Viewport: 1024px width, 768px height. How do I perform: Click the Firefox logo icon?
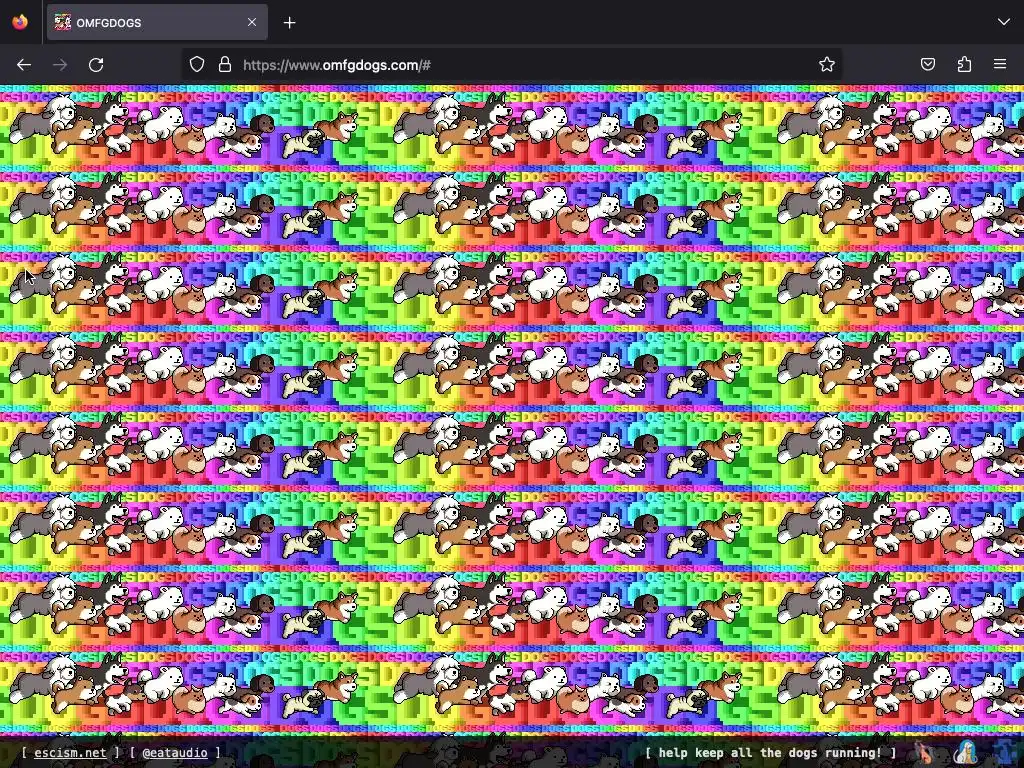[x=20, y=22]
